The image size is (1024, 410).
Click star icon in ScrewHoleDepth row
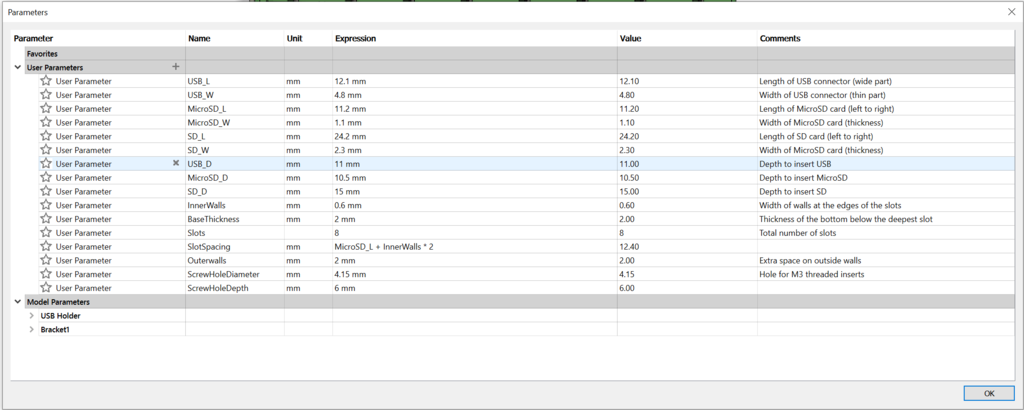pos(46,287)
